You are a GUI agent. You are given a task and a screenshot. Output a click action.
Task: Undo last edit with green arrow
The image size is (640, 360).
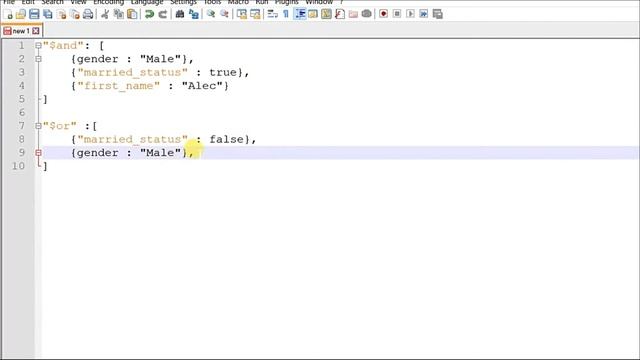point(149,14)
